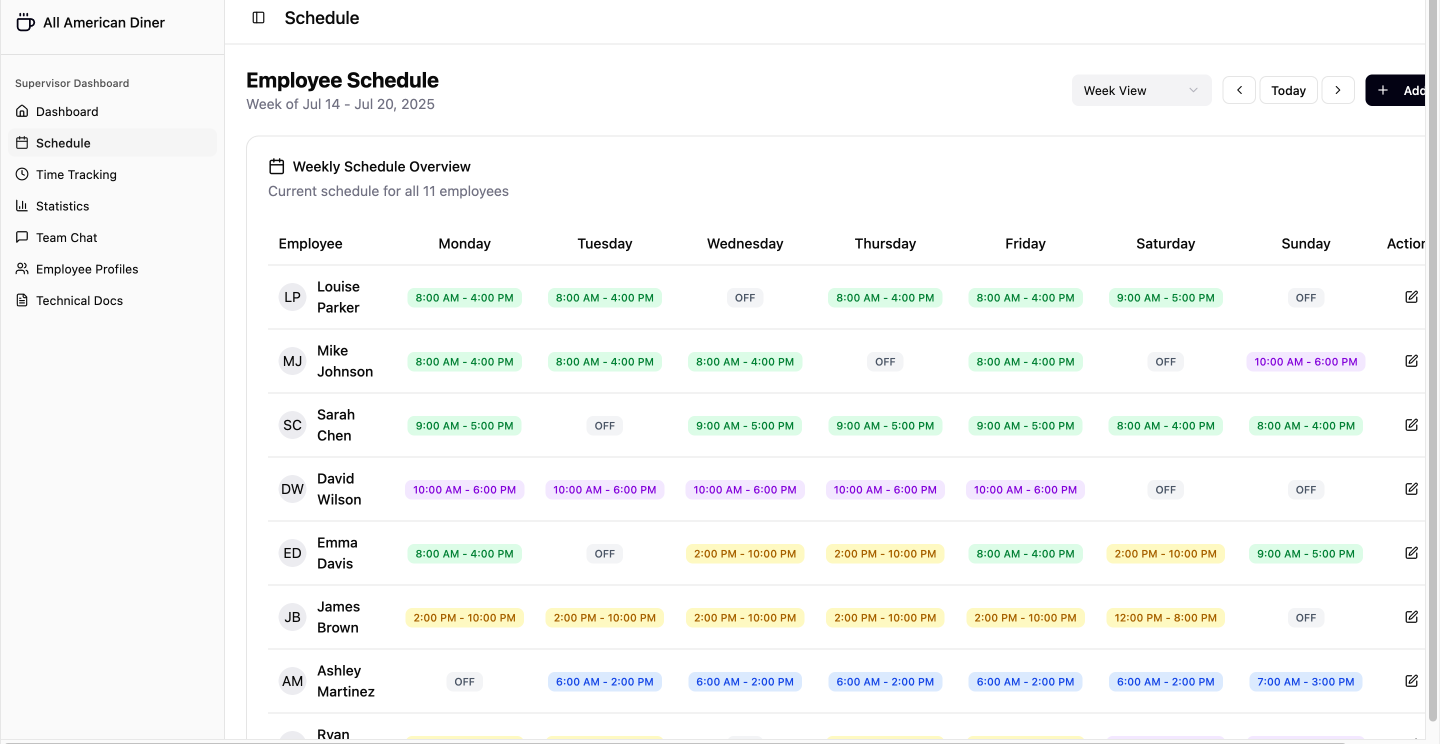Click the Team Chat speech bubble icon
Screen dimensions: 1440x744
tap(23, 237)
